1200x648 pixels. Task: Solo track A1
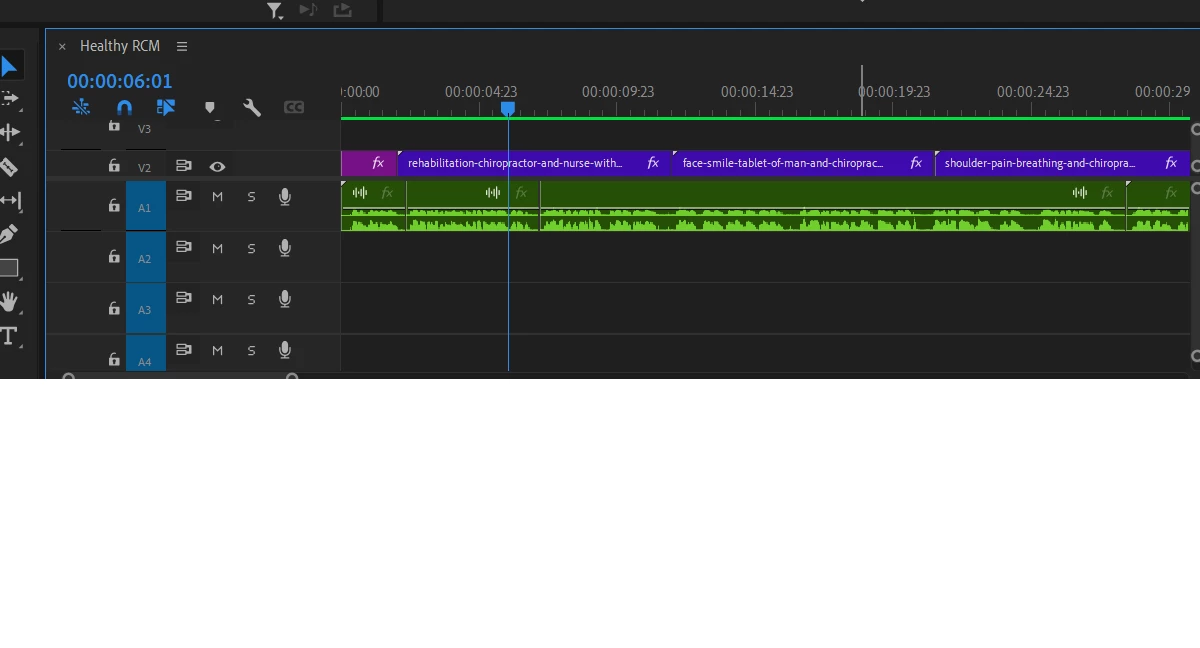[x=251, y=197]
